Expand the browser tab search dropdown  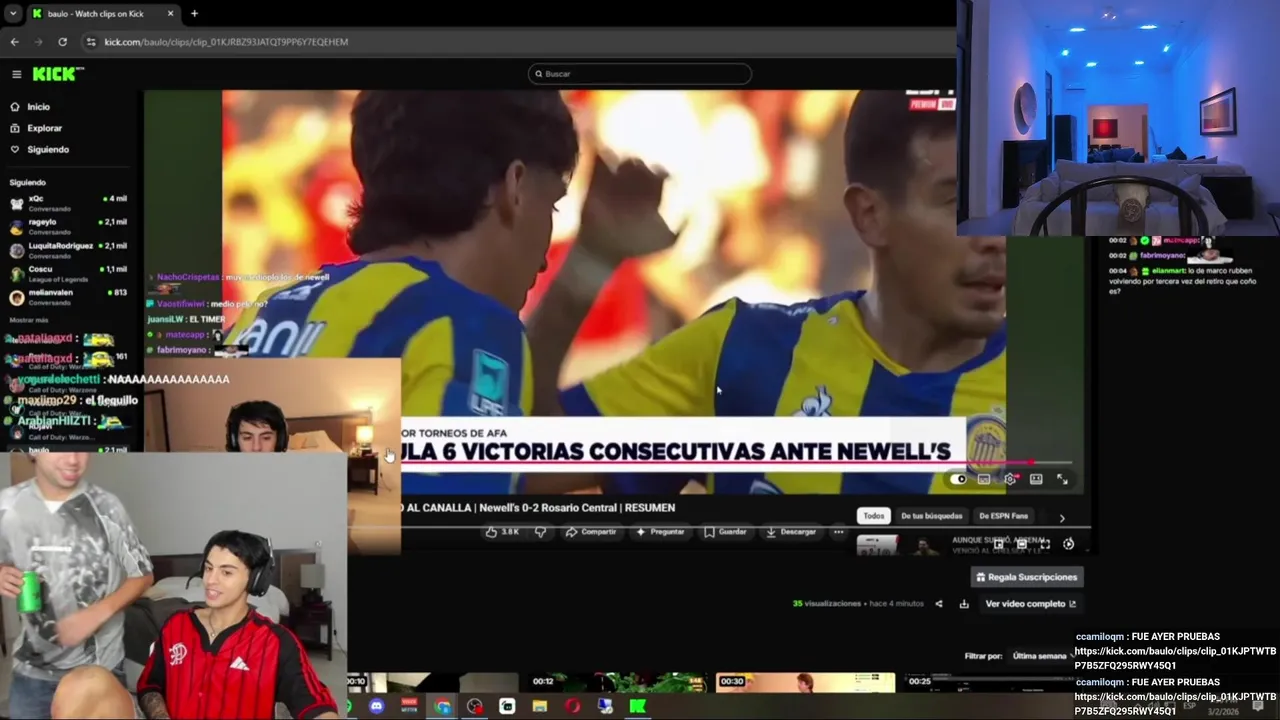(13, 14)
